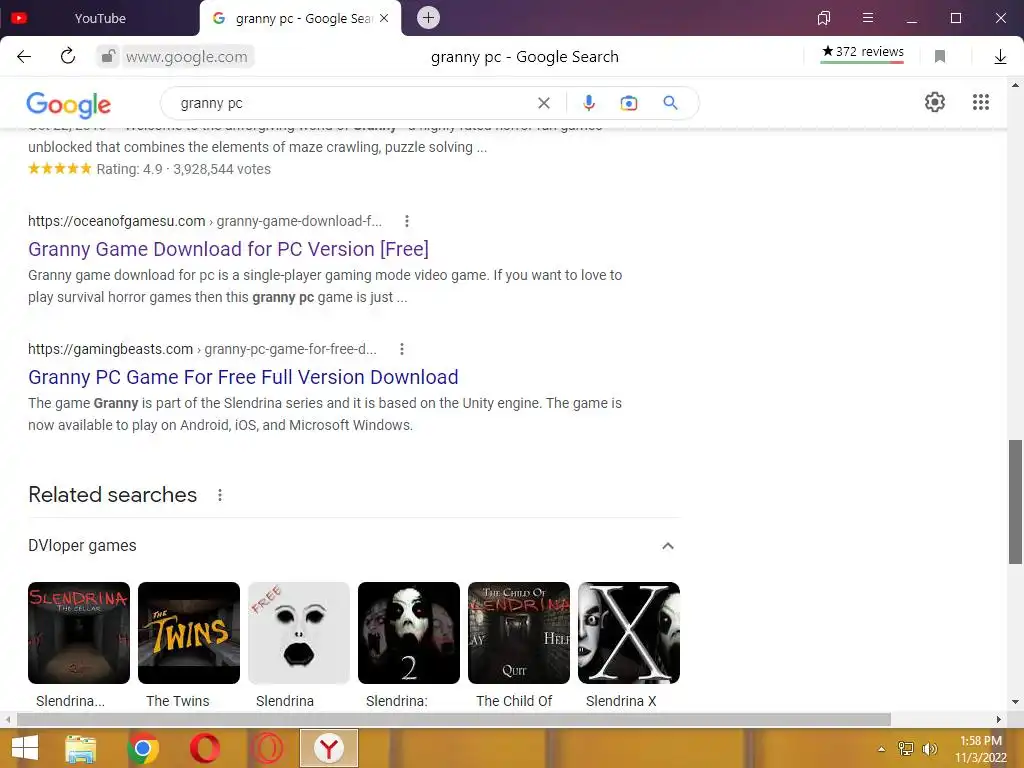Open The Twins game thumbnail

189,633
